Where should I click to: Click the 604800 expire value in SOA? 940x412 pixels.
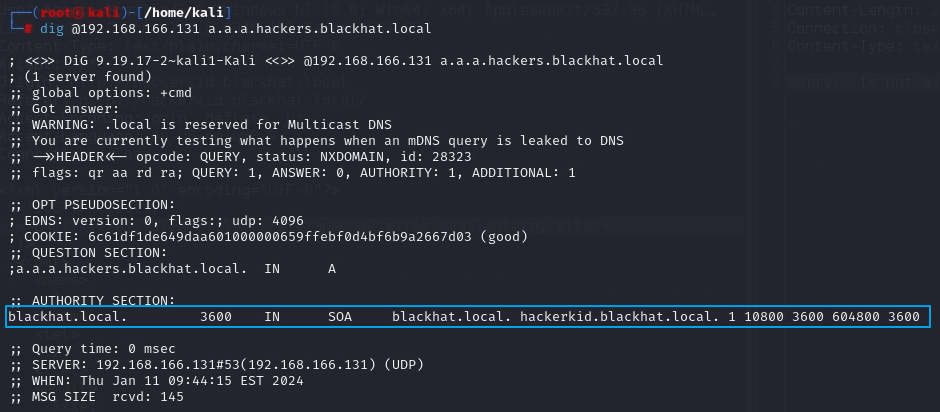[855, 317]
